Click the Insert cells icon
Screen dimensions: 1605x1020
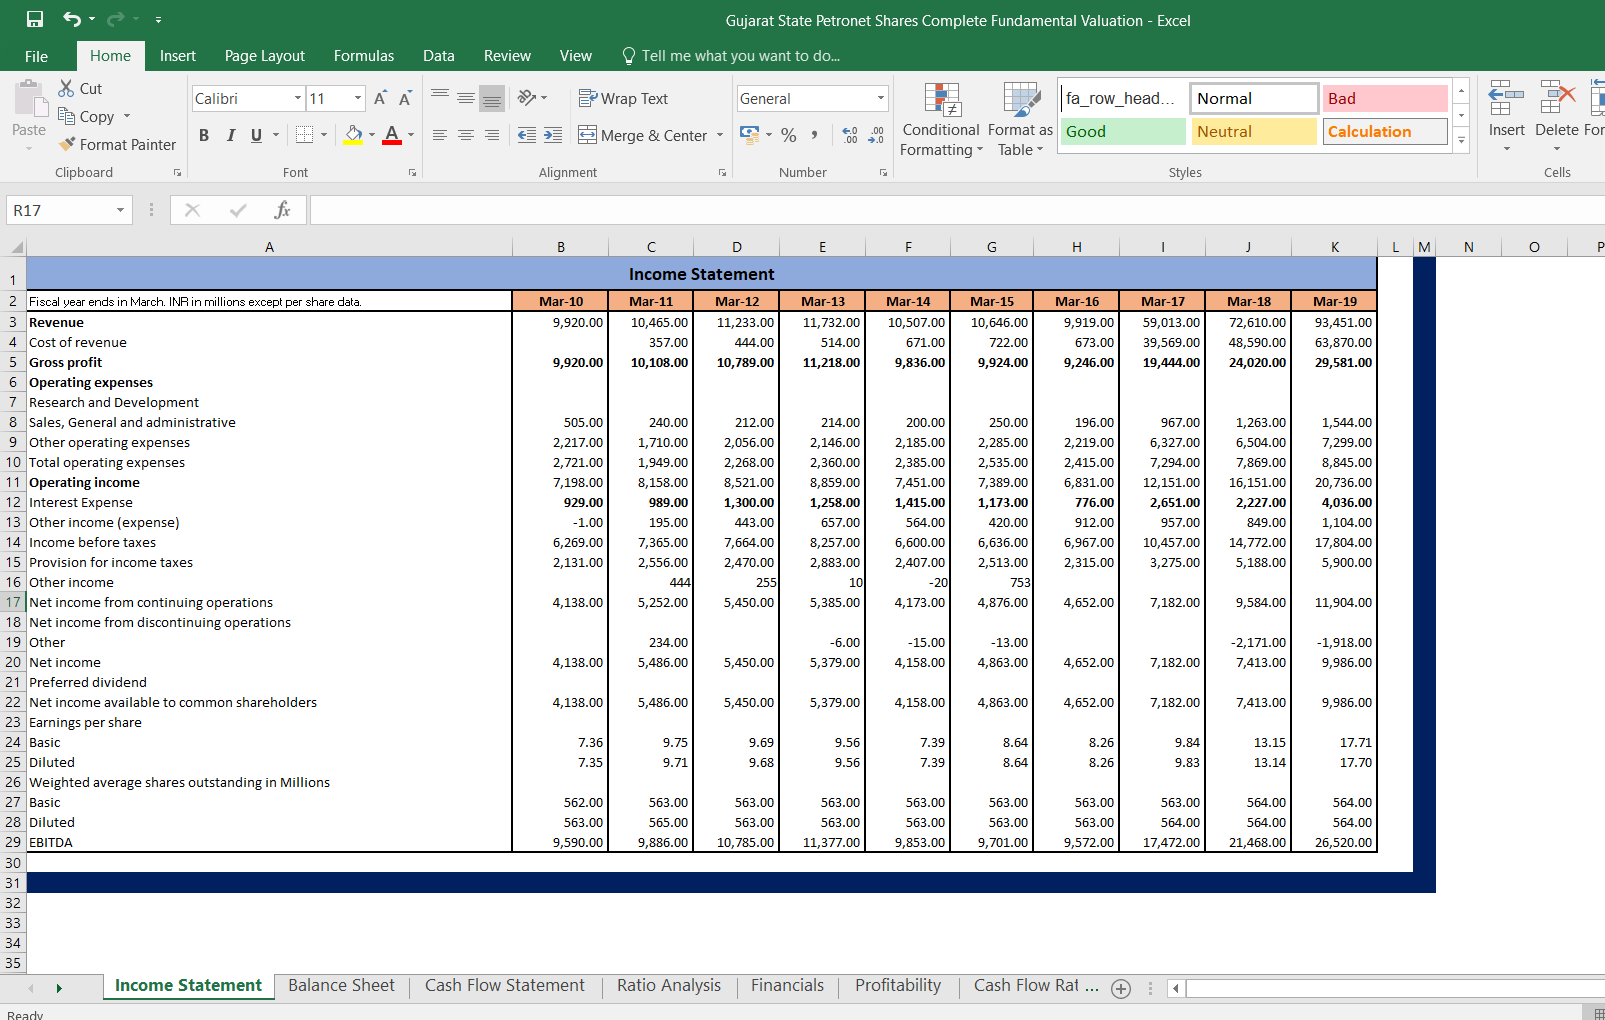1506,100
